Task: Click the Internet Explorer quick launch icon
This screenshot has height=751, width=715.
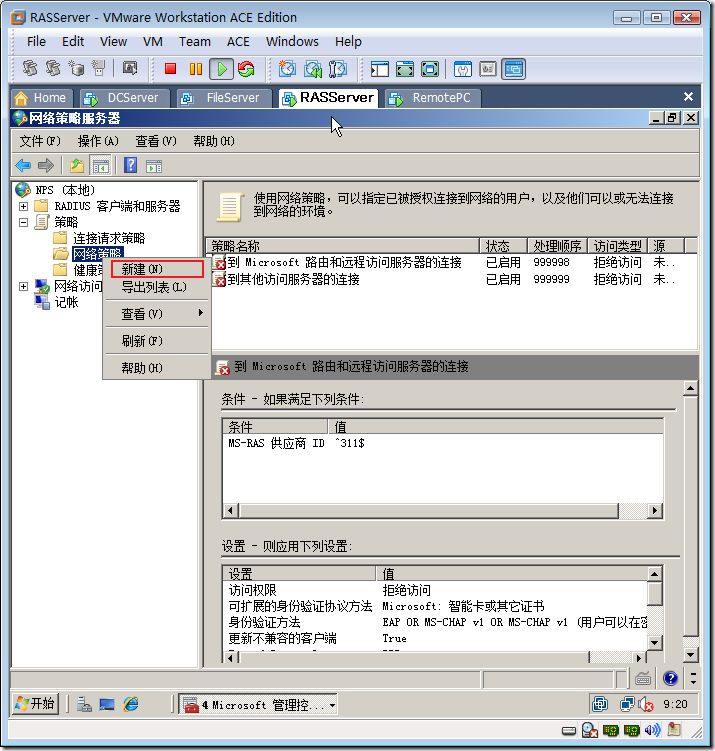Action: click(x=131, y=704)
